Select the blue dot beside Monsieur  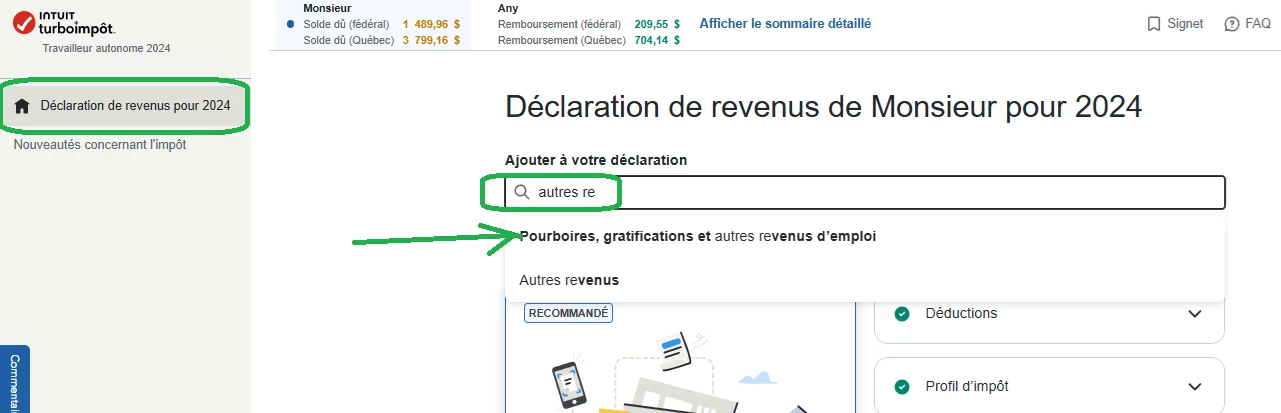[290, 23]
